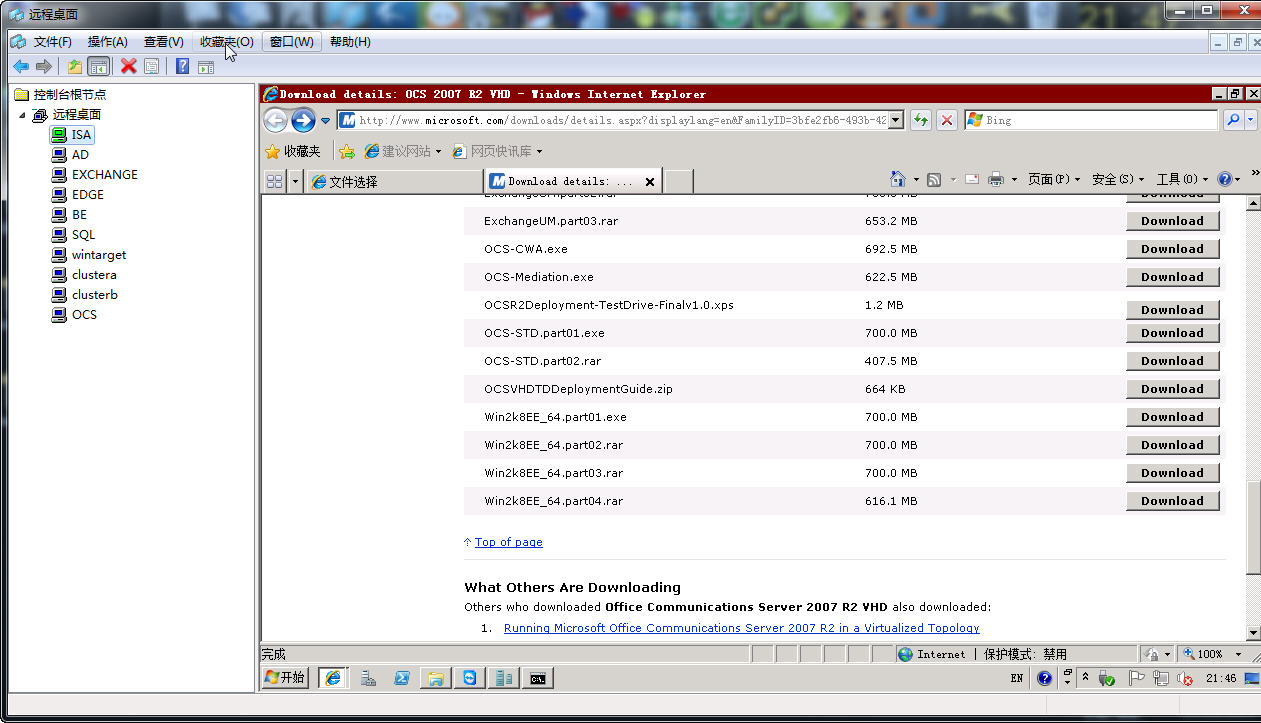Click the IE stop loading button
1261x723 pixels.
click(947, 120)
